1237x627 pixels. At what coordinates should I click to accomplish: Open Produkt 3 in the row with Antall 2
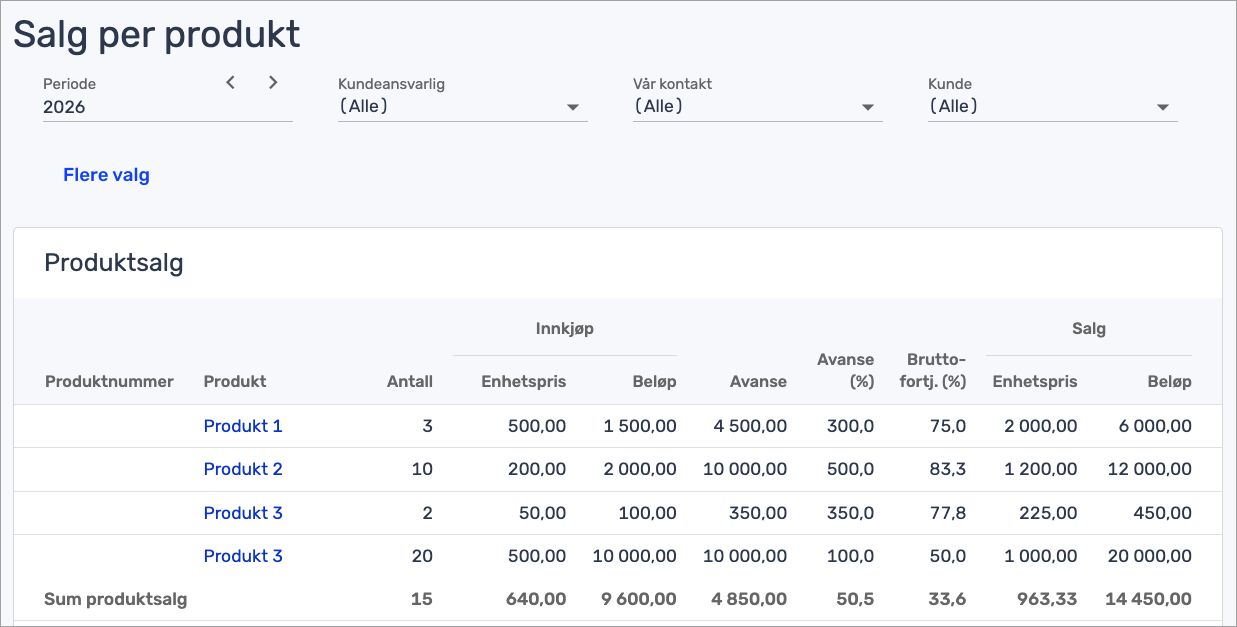(x=243, y=513)
